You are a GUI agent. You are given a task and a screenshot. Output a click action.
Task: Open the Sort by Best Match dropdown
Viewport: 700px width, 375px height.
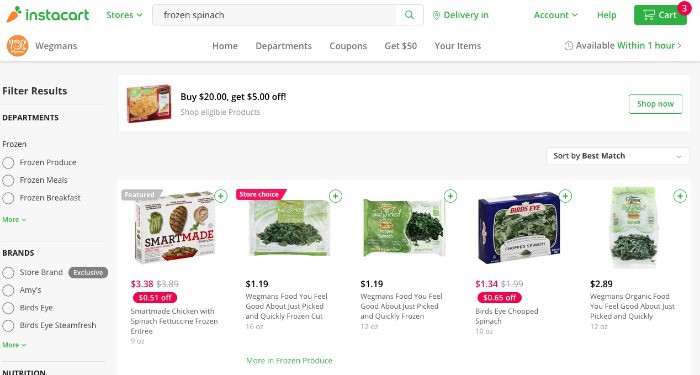tap(618, 156)
